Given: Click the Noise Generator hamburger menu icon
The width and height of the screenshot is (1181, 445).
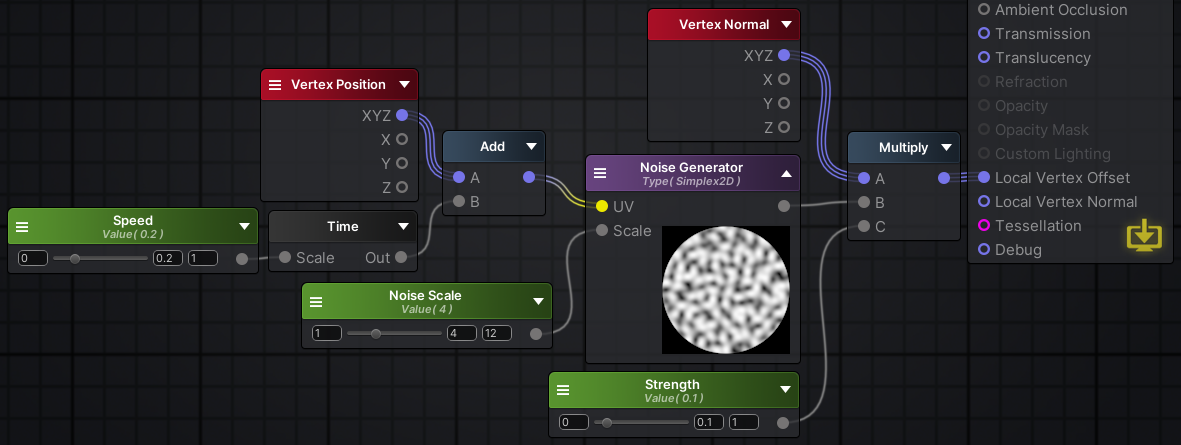Looking at the screenshot, I should point(600,173).
